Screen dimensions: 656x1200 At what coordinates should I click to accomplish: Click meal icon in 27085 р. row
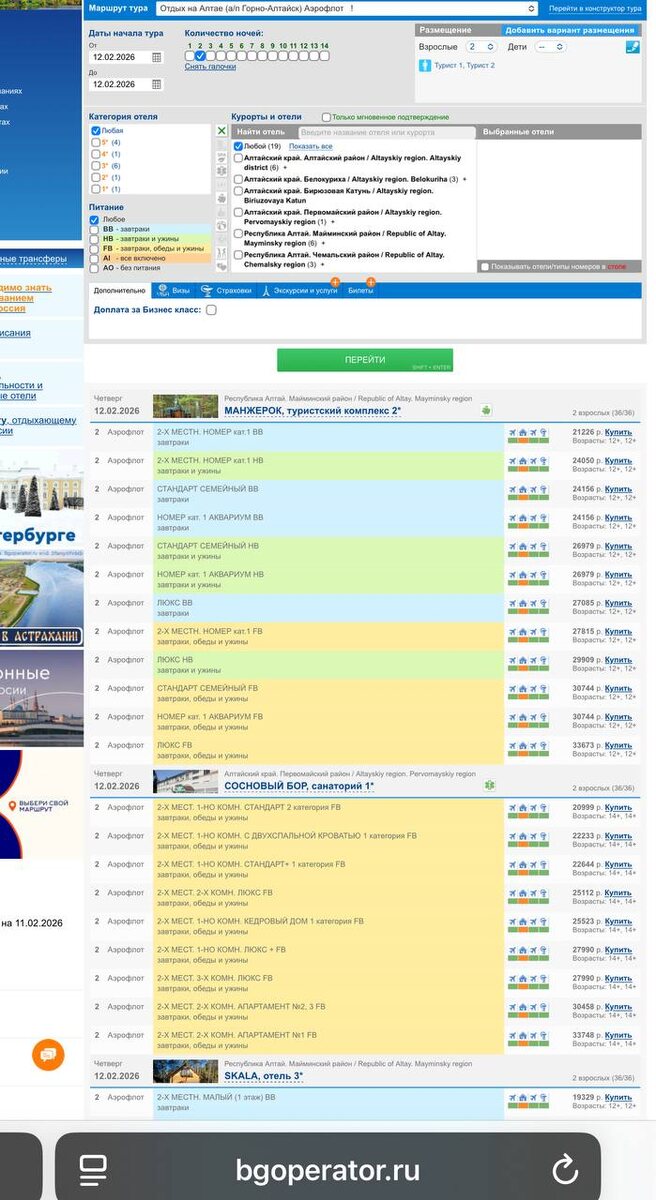[544, 603]
